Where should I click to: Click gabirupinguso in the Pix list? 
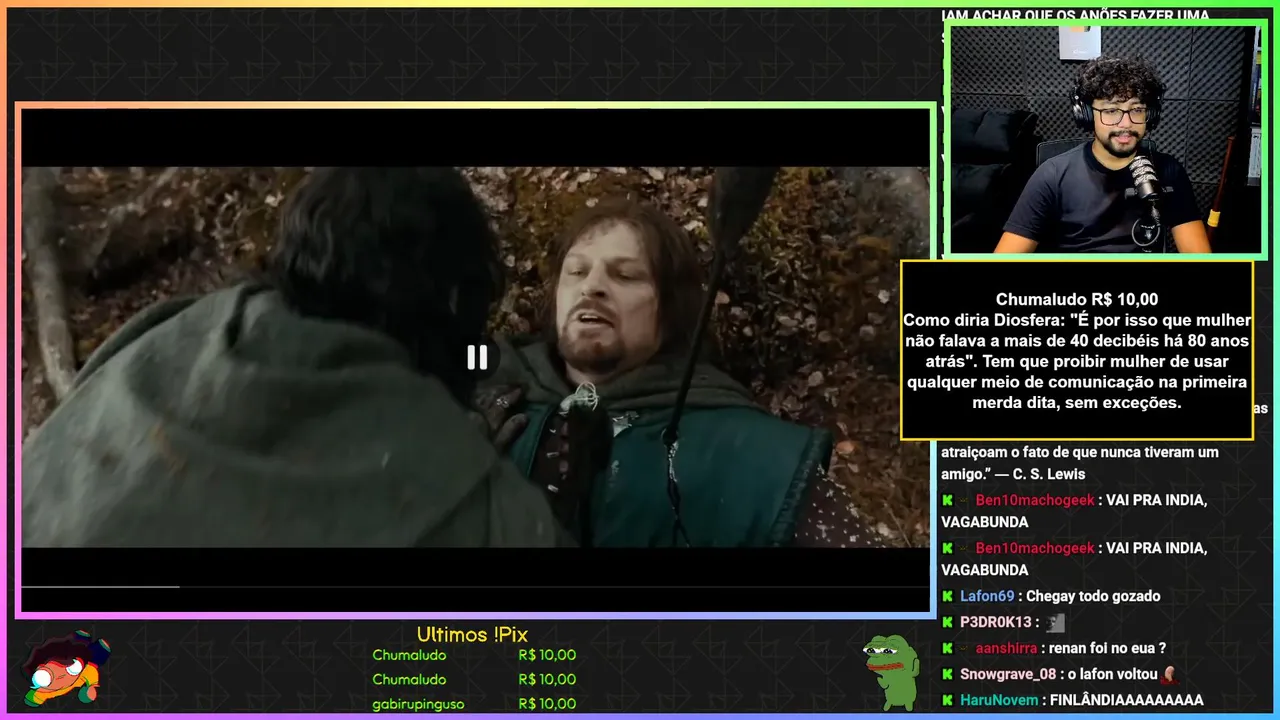point(418,704)
